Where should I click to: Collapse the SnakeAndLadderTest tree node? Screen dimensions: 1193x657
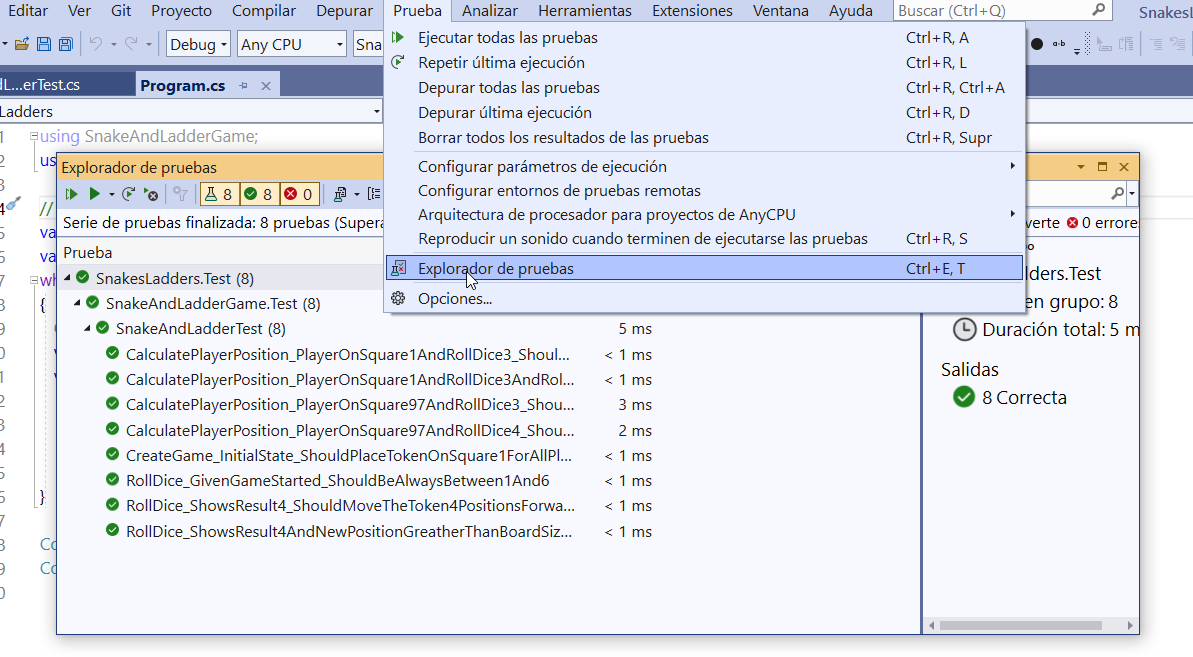(x=87, y=328)
